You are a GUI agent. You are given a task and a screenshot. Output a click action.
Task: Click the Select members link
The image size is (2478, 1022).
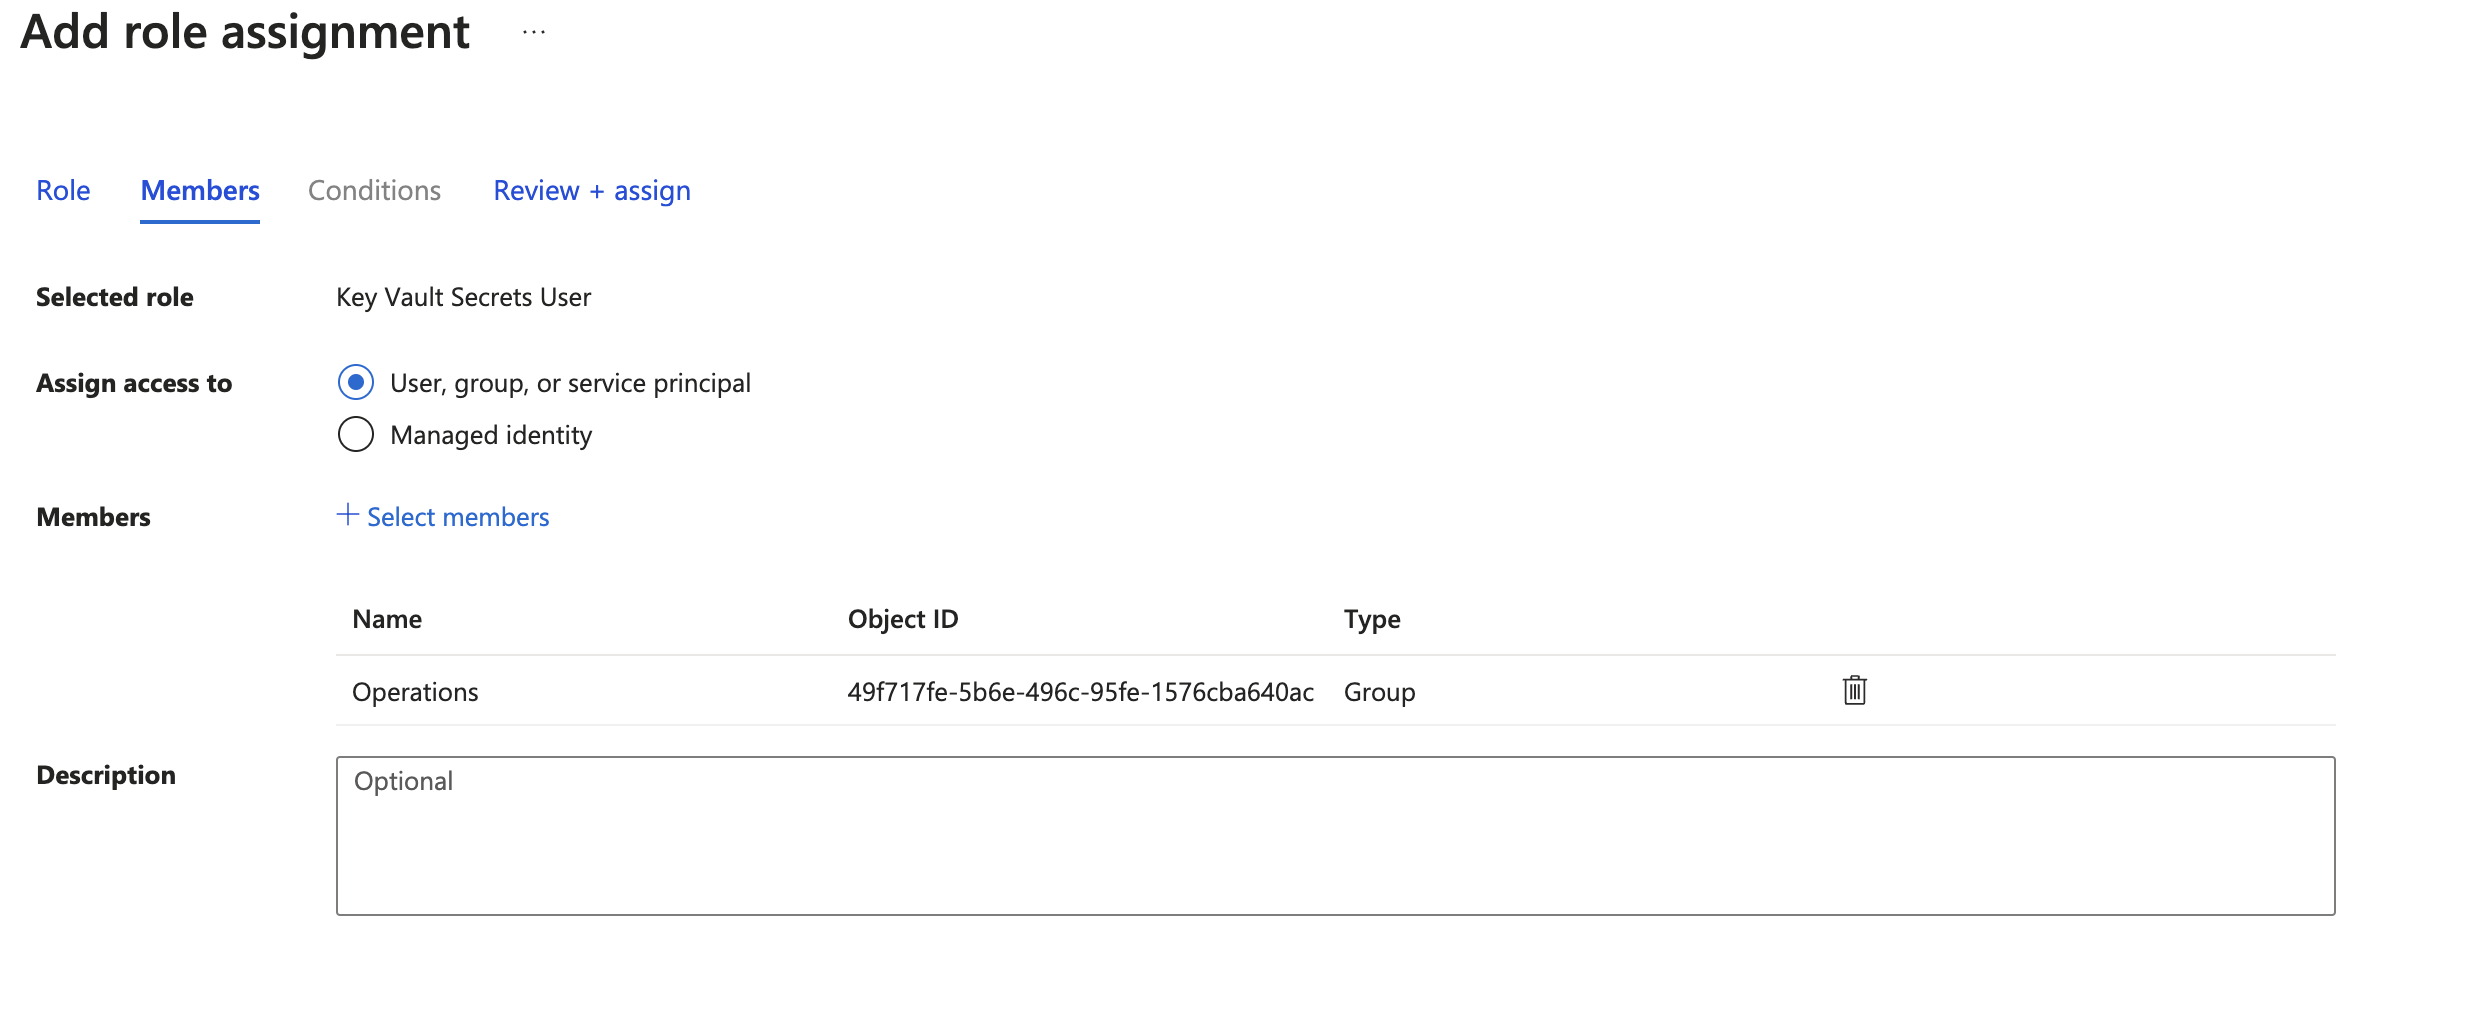(457, 516)
